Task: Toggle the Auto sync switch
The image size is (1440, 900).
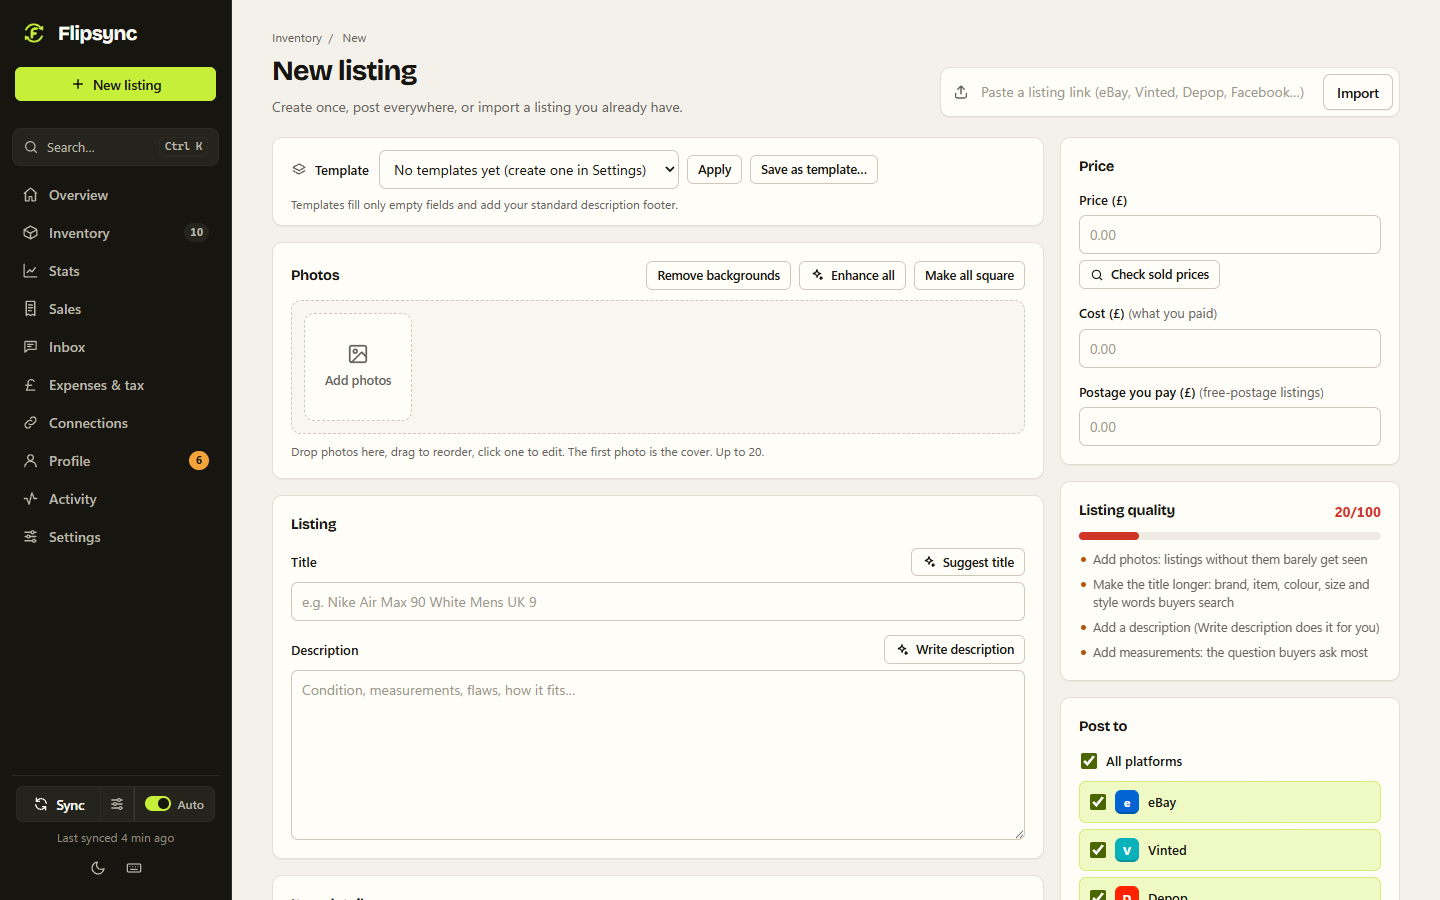Action: (158, 804)
